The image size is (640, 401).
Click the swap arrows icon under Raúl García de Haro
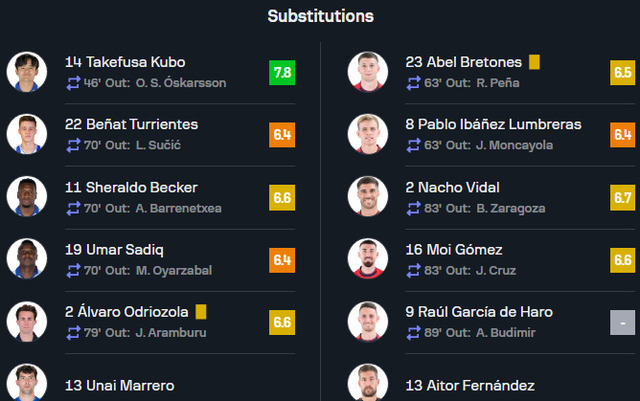tap(413, 332)
